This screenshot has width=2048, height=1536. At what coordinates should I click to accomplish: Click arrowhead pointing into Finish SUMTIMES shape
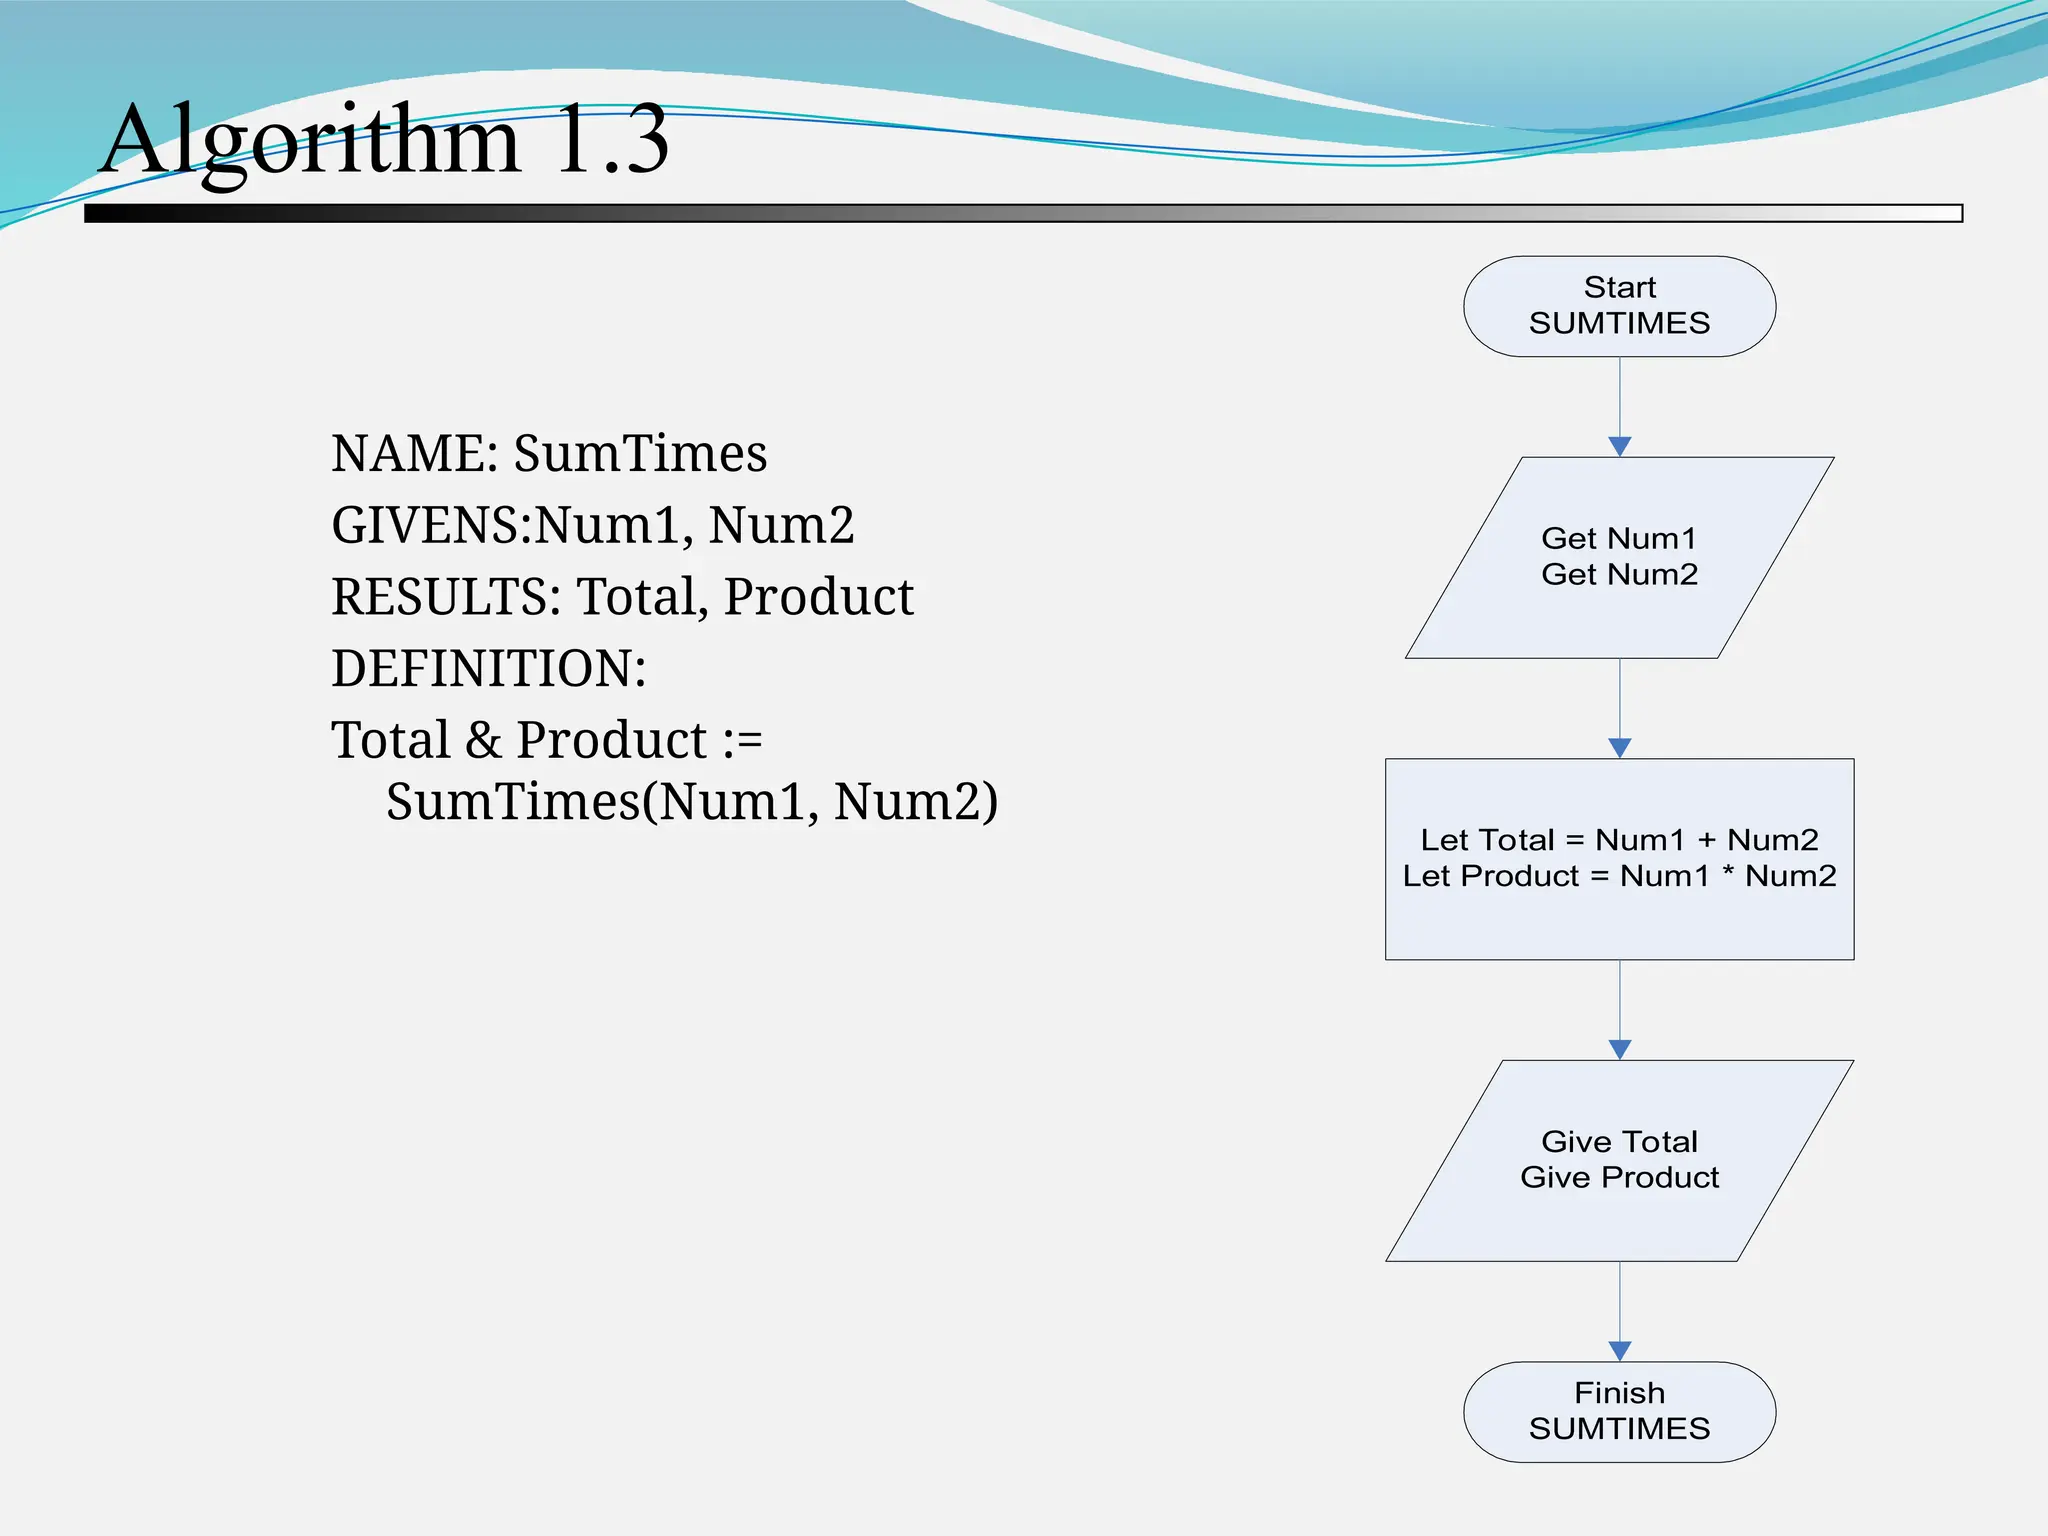pyautogui.click(x=1620, y=1350)
